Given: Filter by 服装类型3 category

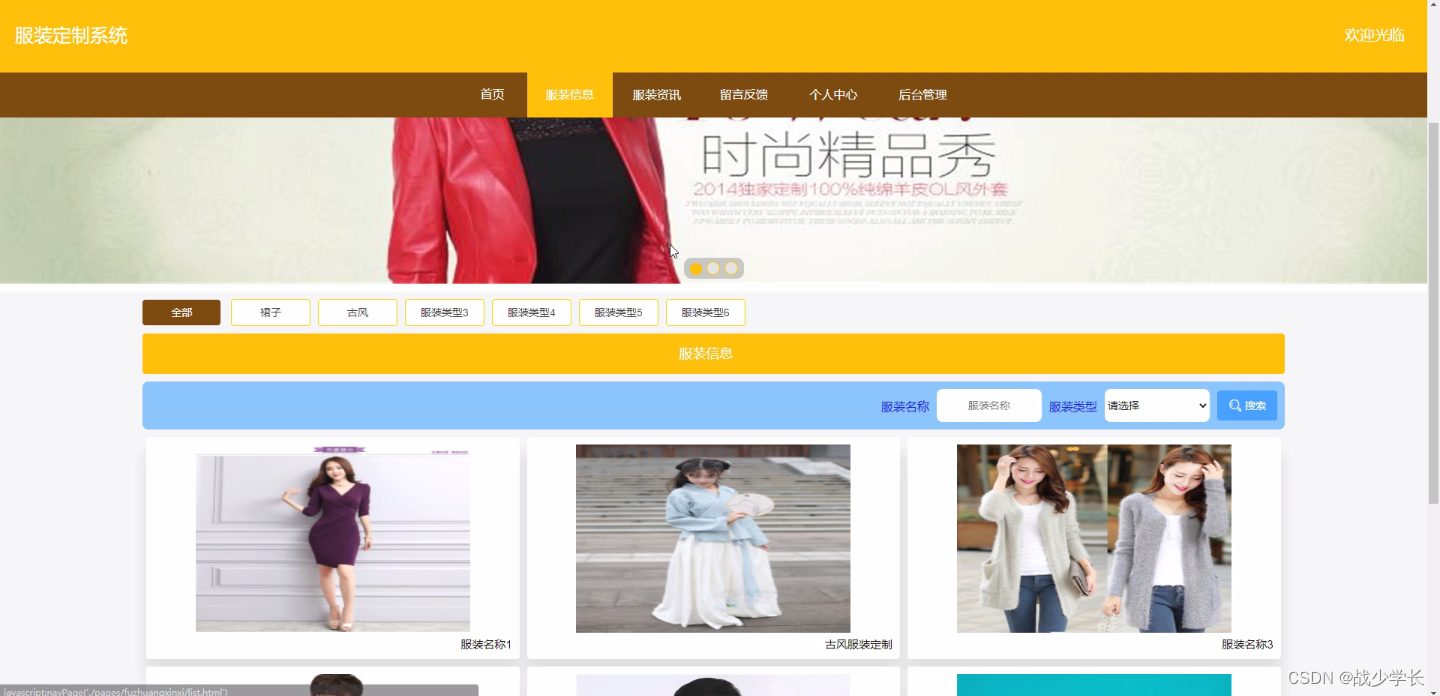Looking at the screenshot, I should 445,313.
